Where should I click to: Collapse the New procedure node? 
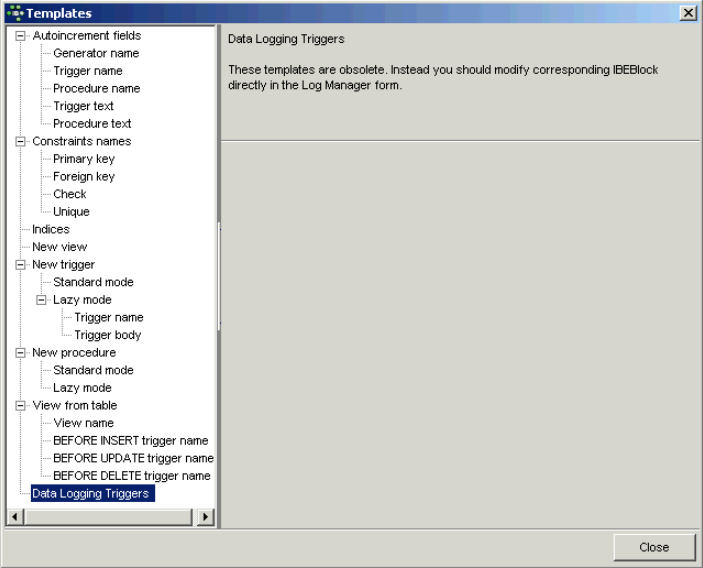click(x=20, y=353)
